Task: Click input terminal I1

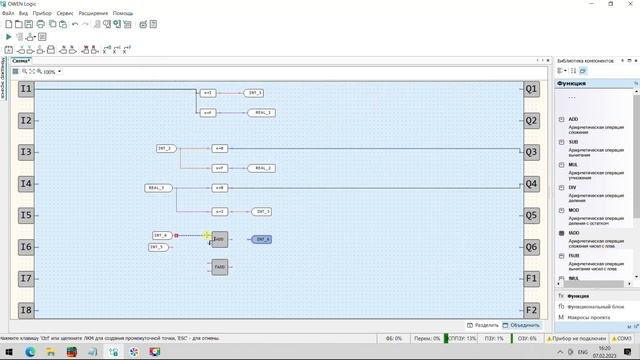Action: click(26, 89)
